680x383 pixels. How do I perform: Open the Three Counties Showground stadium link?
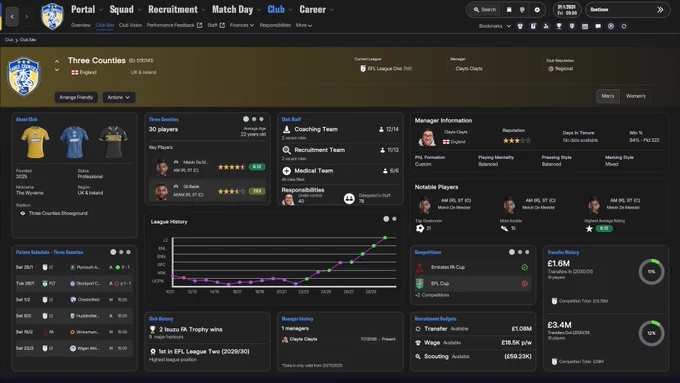point(58,213)
